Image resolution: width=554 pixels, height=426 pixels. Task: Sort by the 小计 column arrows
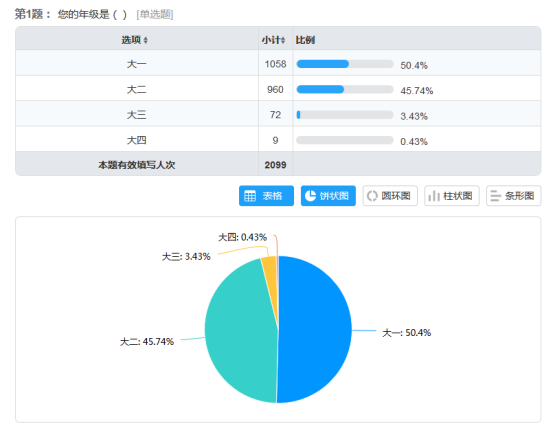point(283,40)
